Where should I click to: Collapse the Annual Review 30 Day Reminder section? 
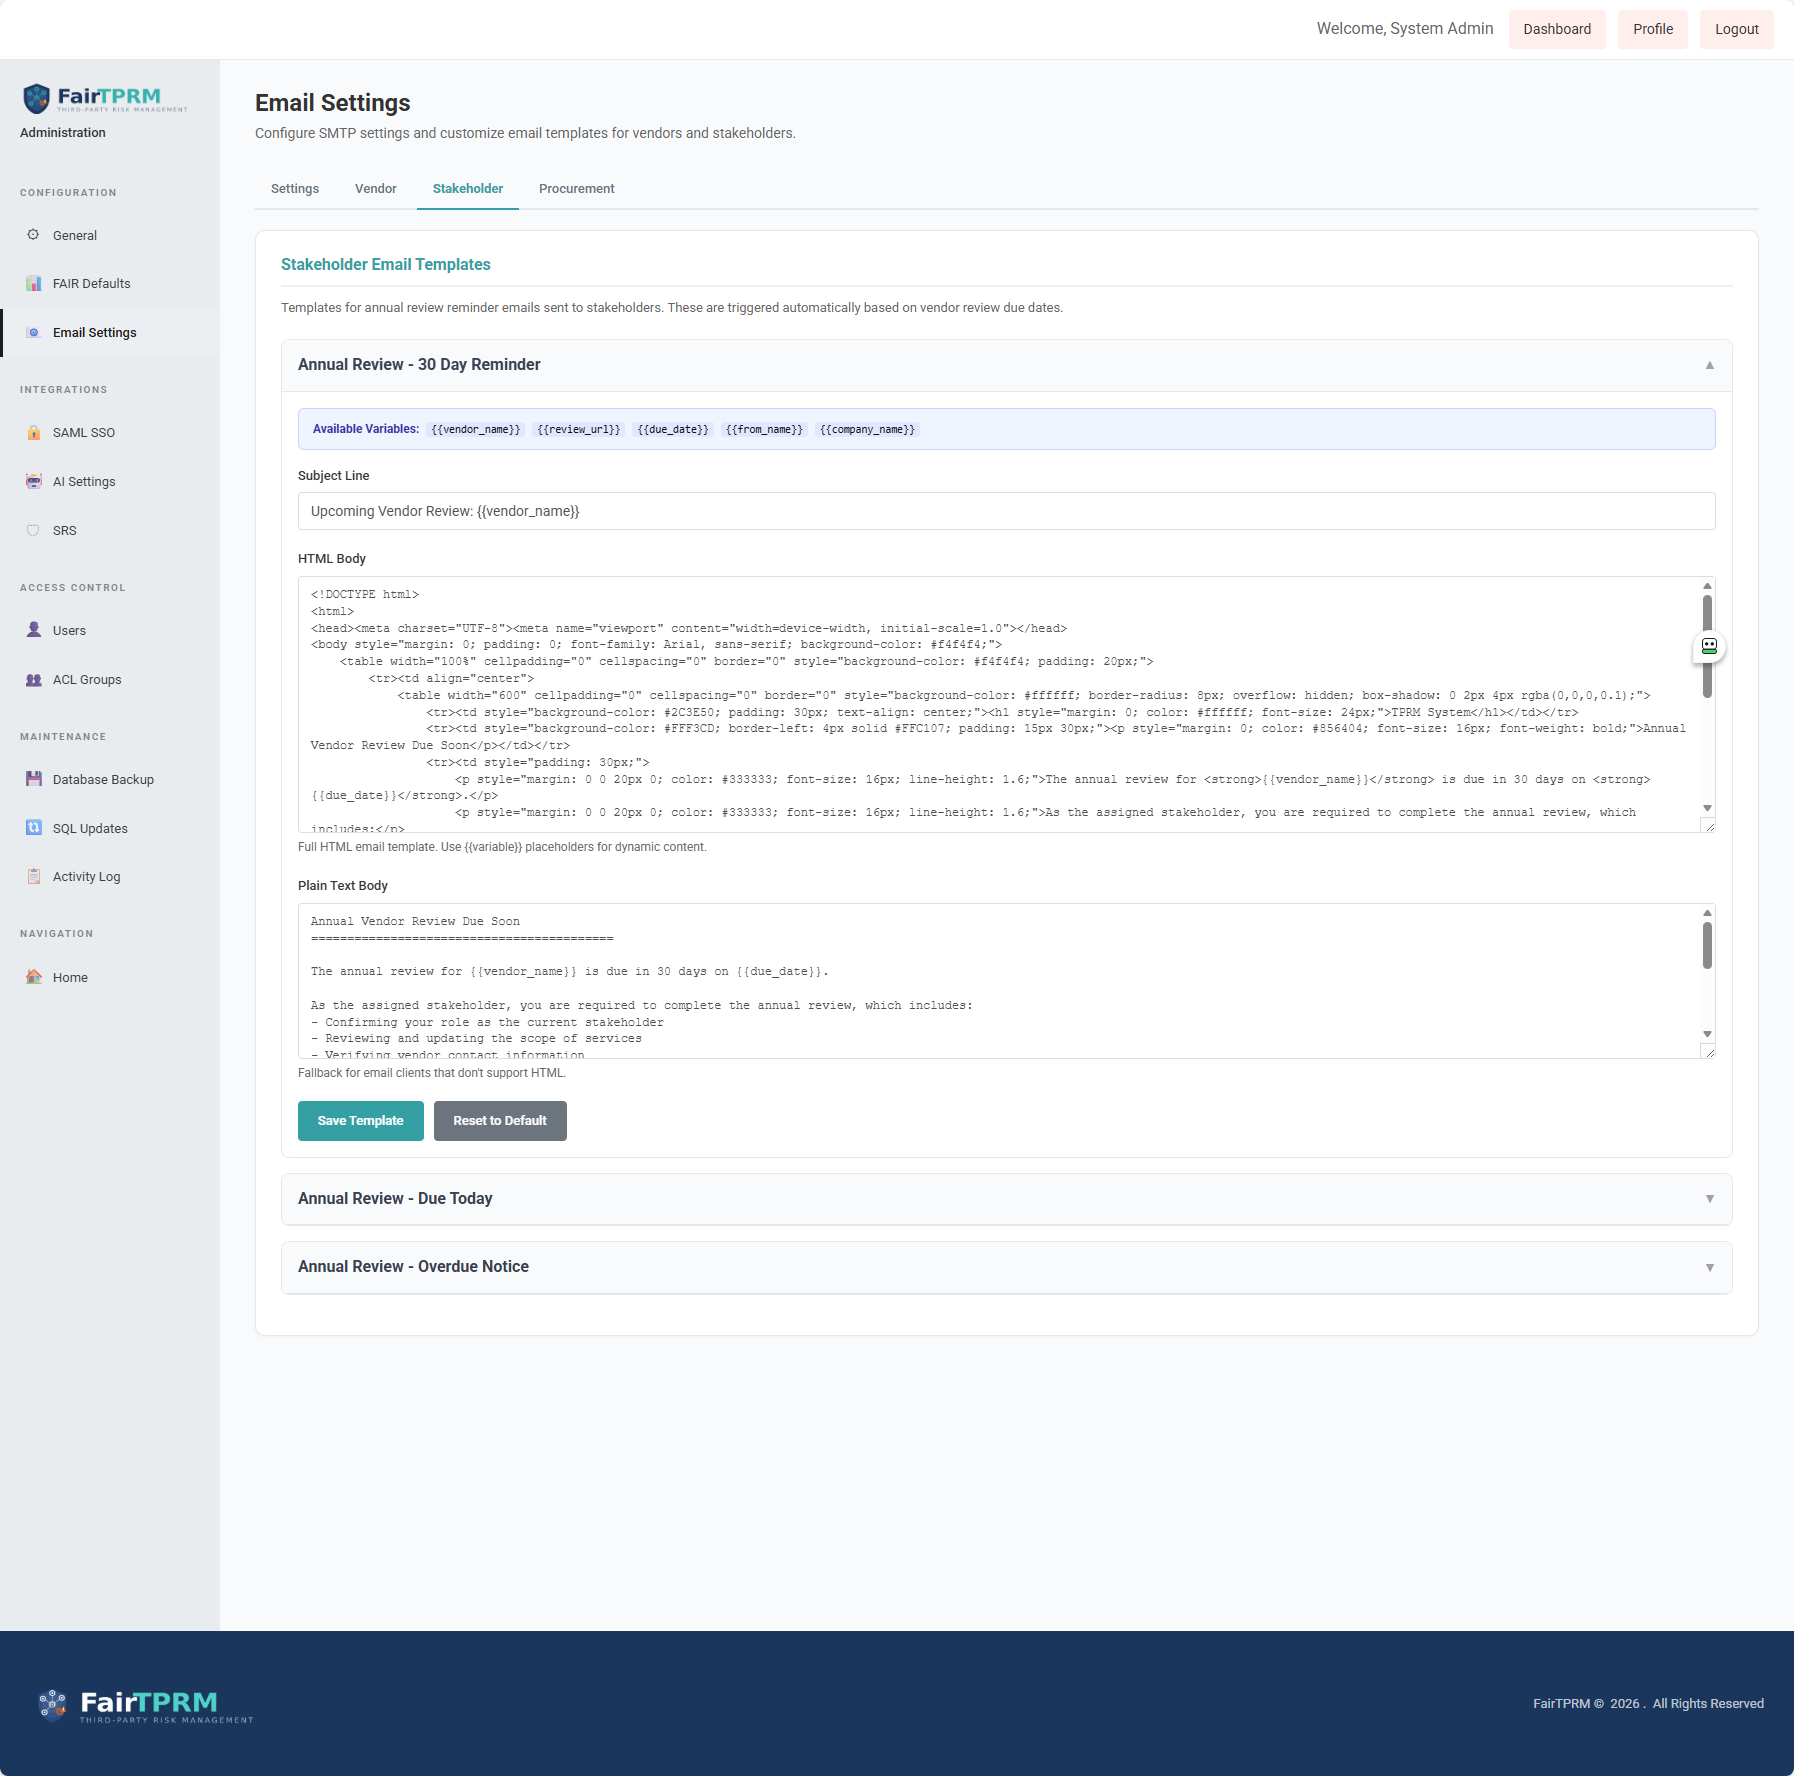click(1709, 365)
